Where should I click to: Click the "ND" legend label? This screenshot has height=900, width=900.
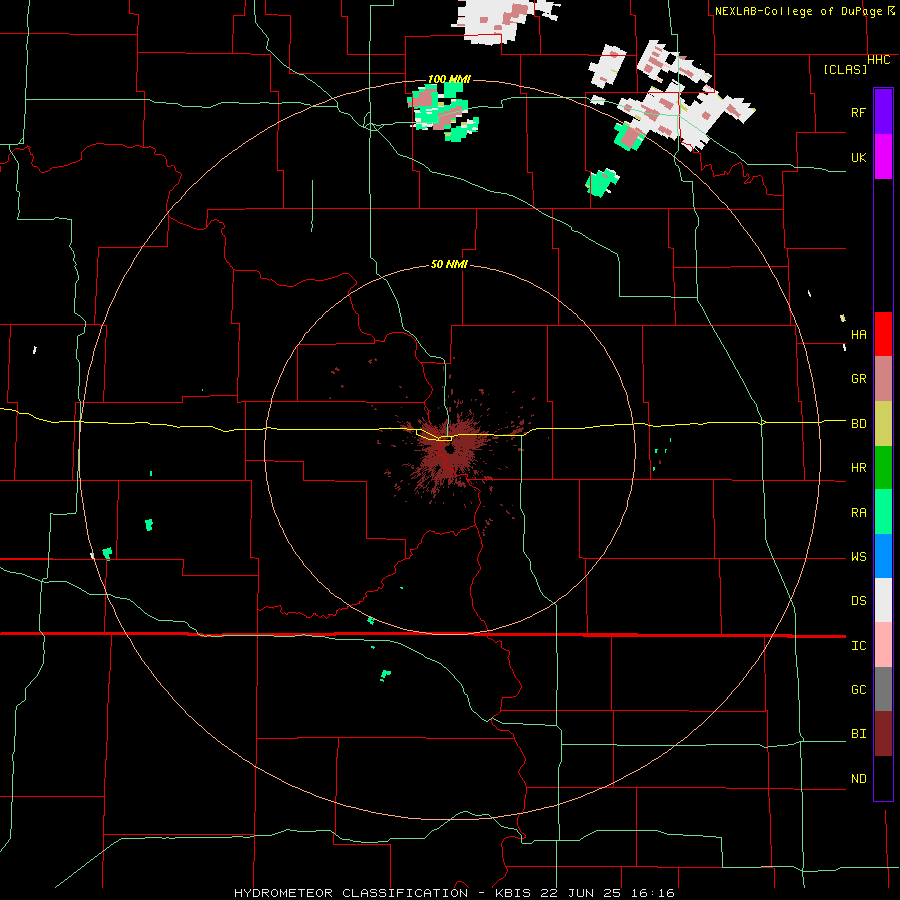(x=858, y=779)
